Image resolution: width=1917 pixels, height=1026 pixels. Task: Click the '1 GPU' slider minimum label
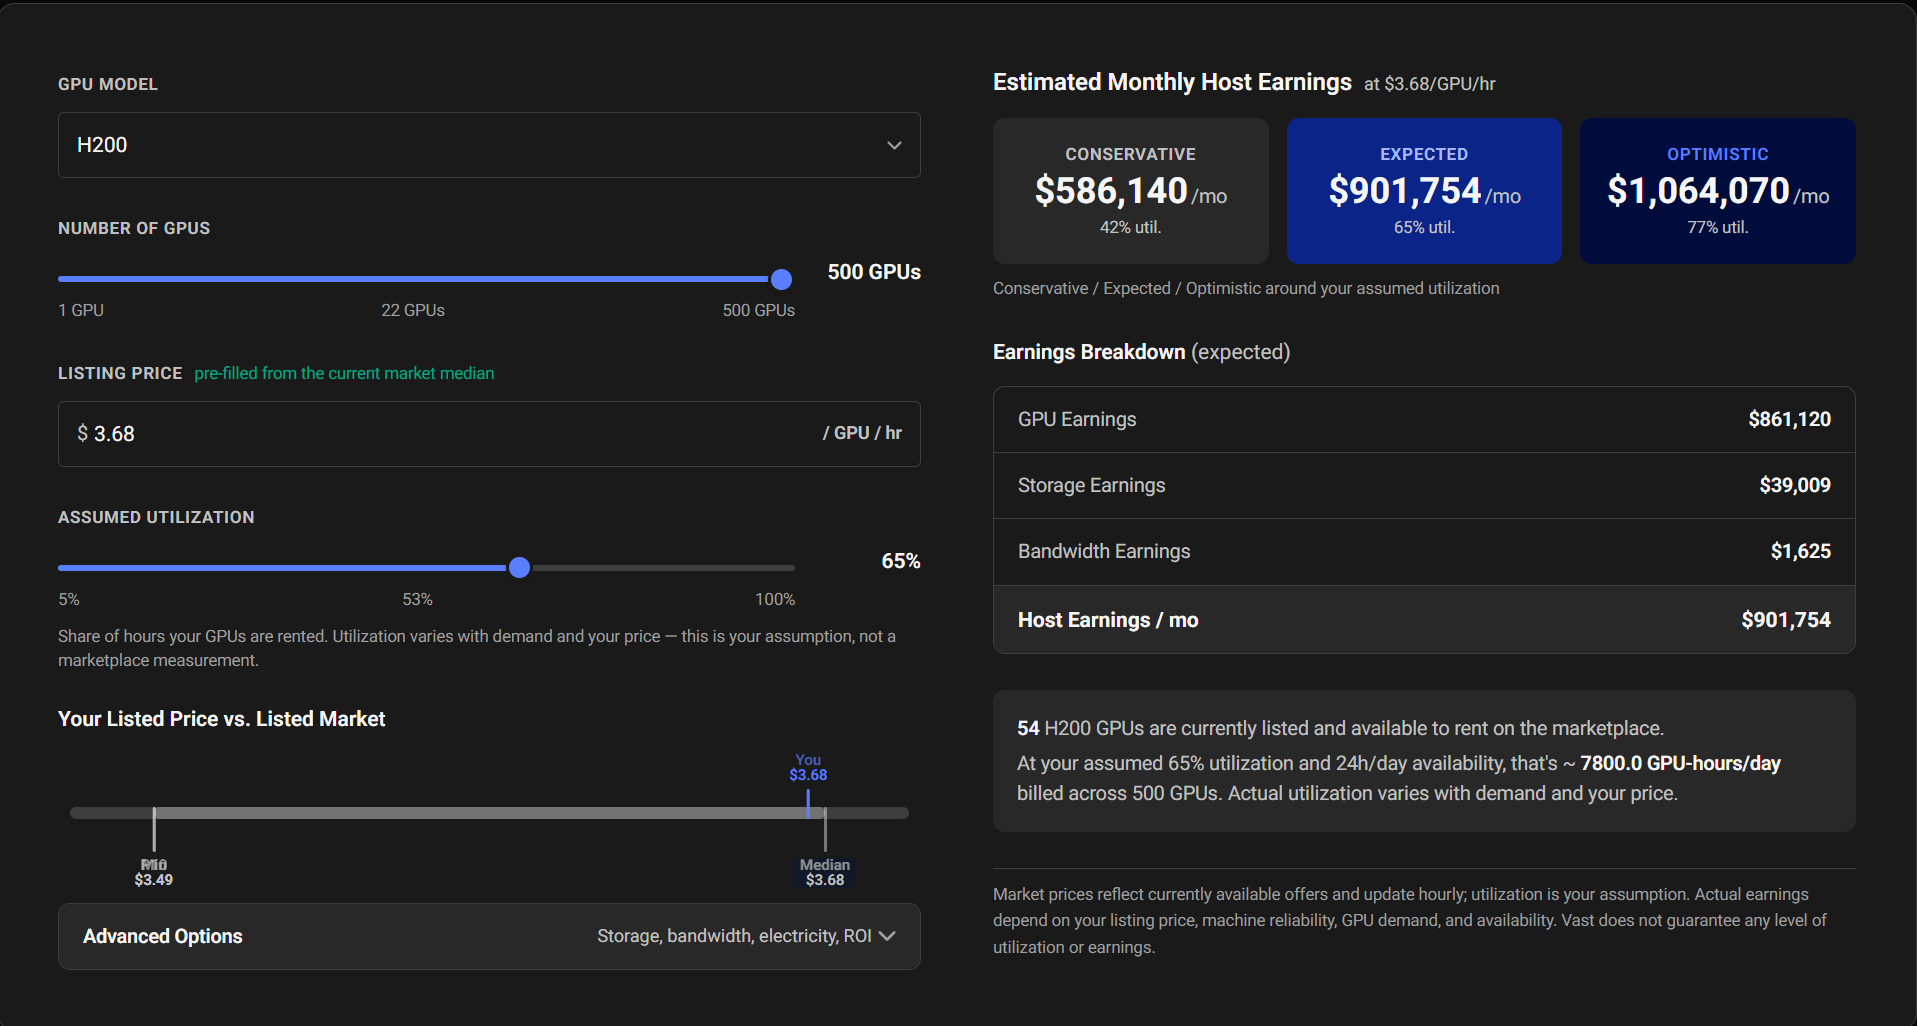[x=81, y=310]
